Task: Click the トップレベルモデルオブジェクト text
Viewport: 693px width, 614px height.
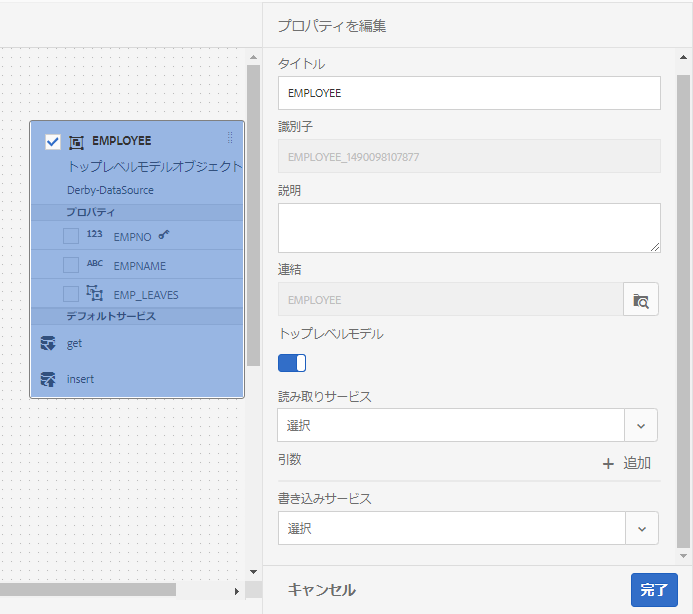Action: click(x=155, y=166)
